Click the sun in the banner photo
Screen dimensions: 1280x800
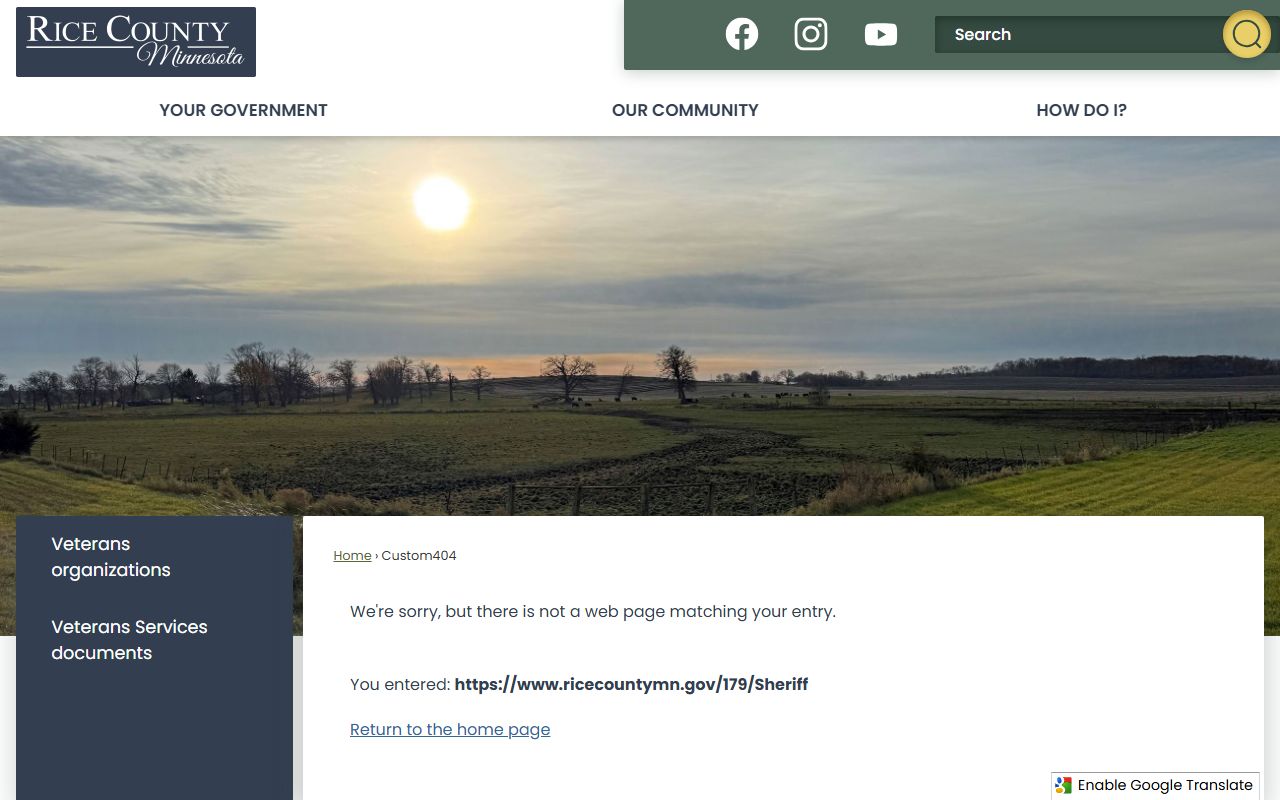441,203
